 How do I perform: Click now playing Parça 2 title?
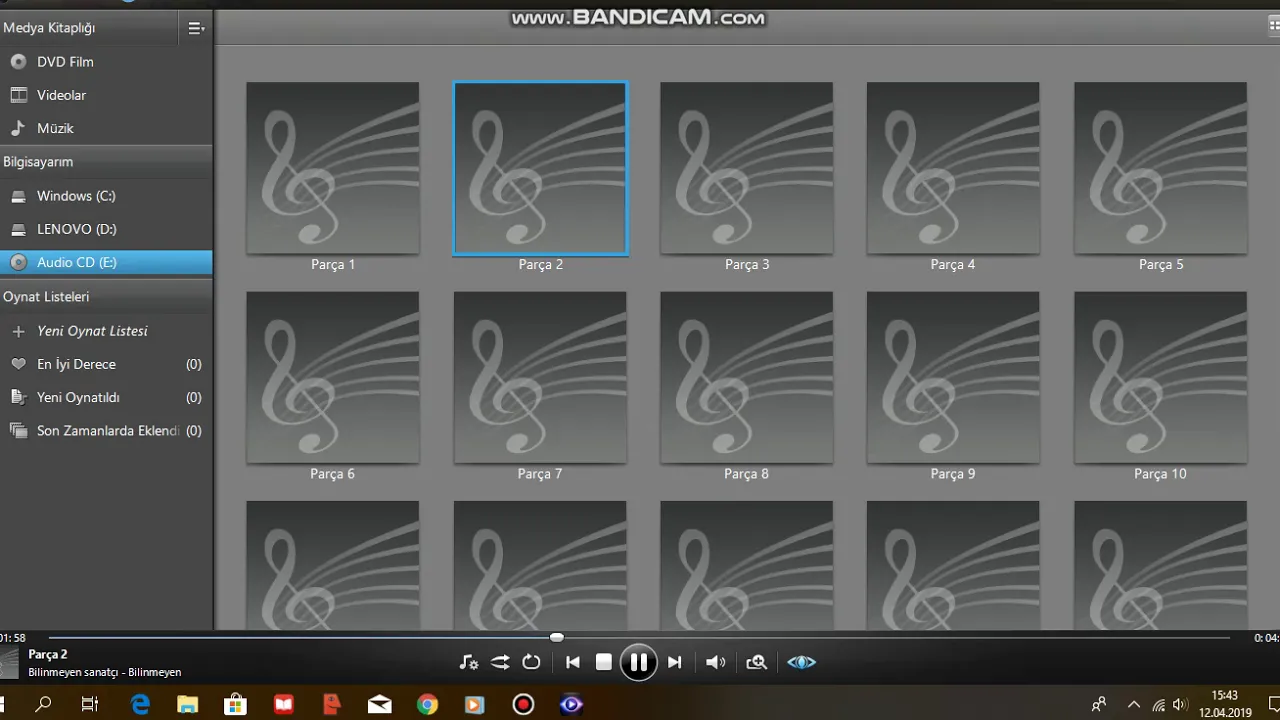pyautogui.click(x=48, y=654)
